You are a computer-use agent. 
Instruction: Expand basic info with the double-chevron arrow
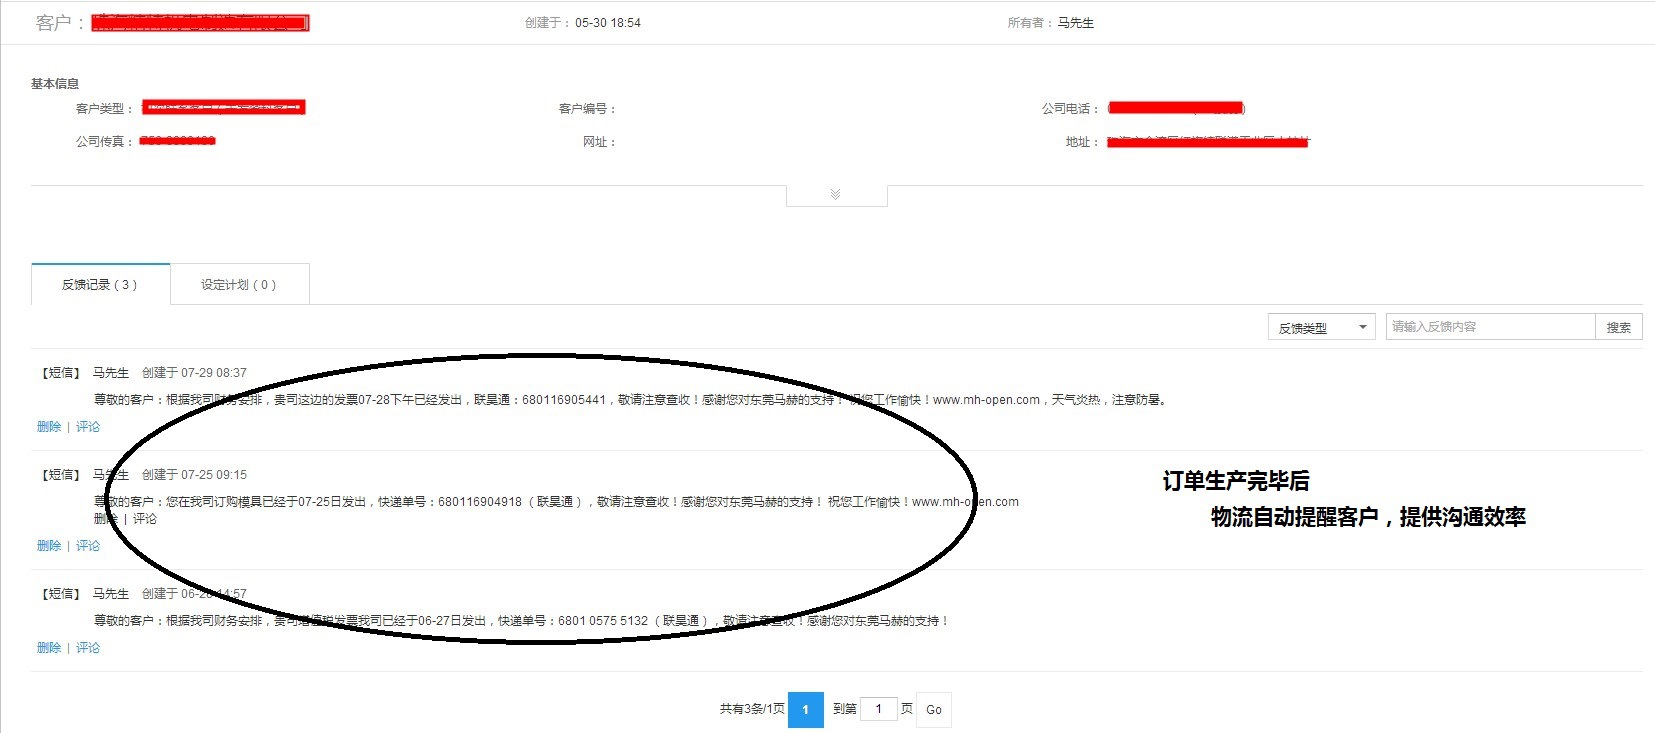[x=835, y=194]
